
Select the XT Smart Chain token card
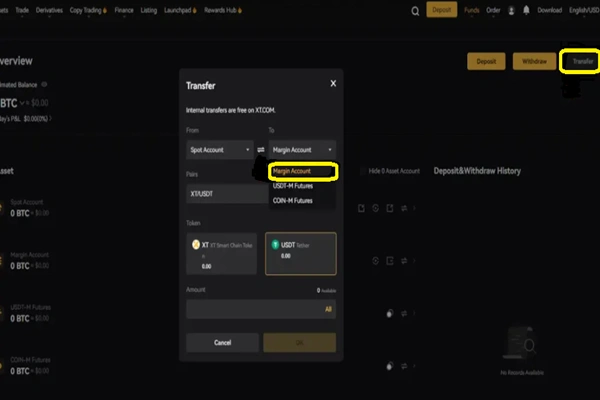point(222,253)
